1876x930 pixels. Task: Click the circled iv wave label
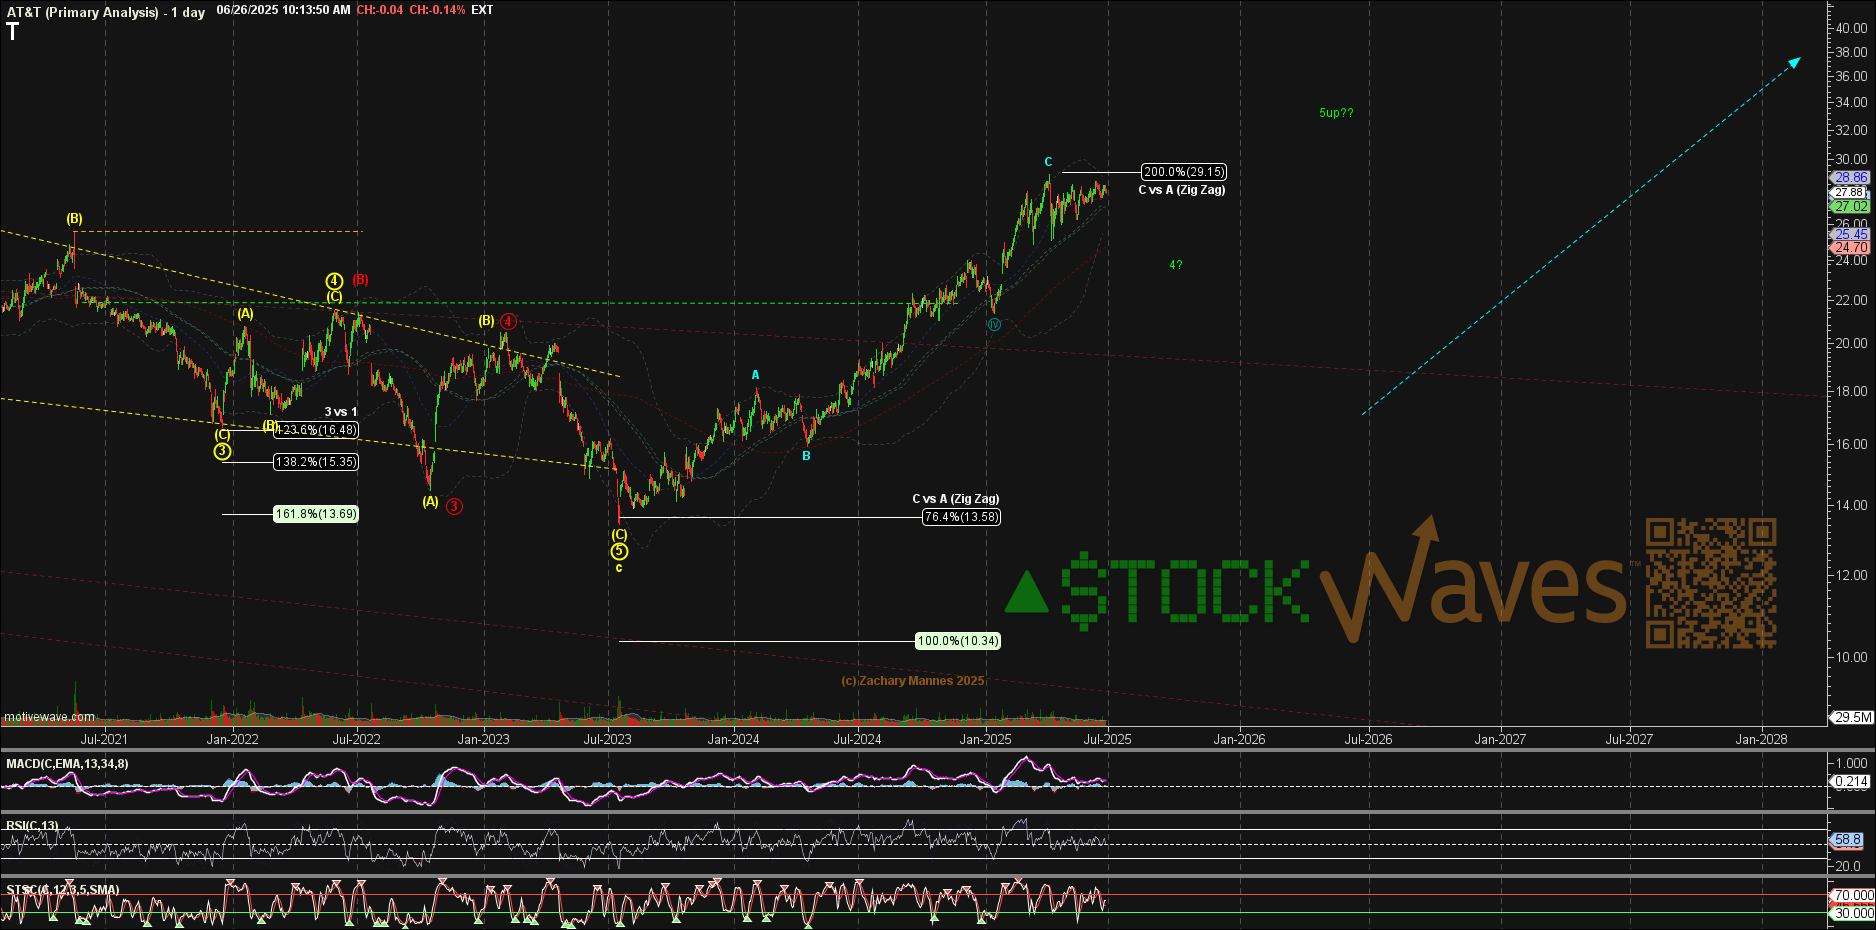coord(994,325)
